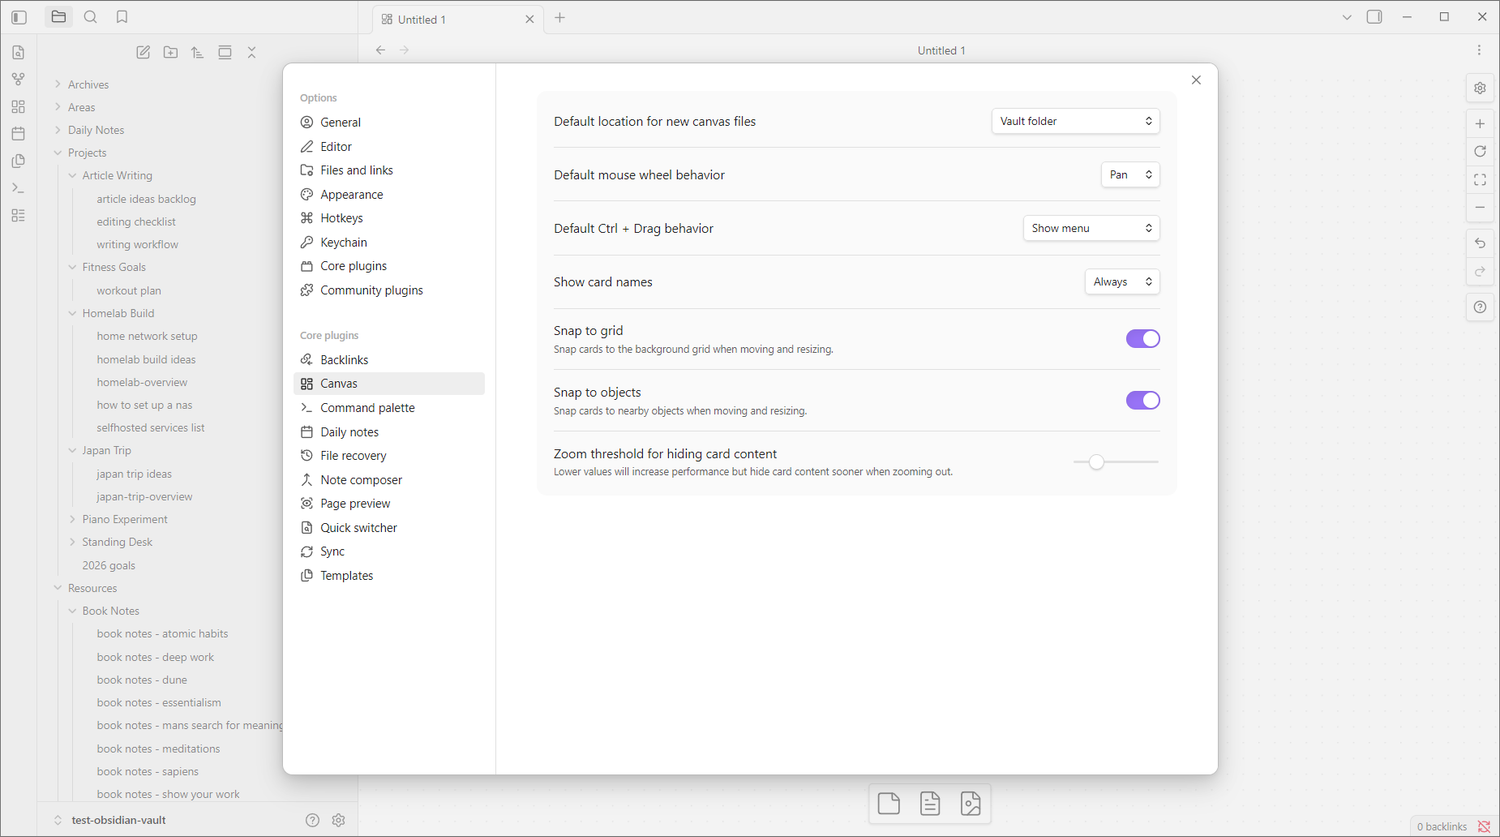Open Hotkeys settings section

click(x=389, y=218)
